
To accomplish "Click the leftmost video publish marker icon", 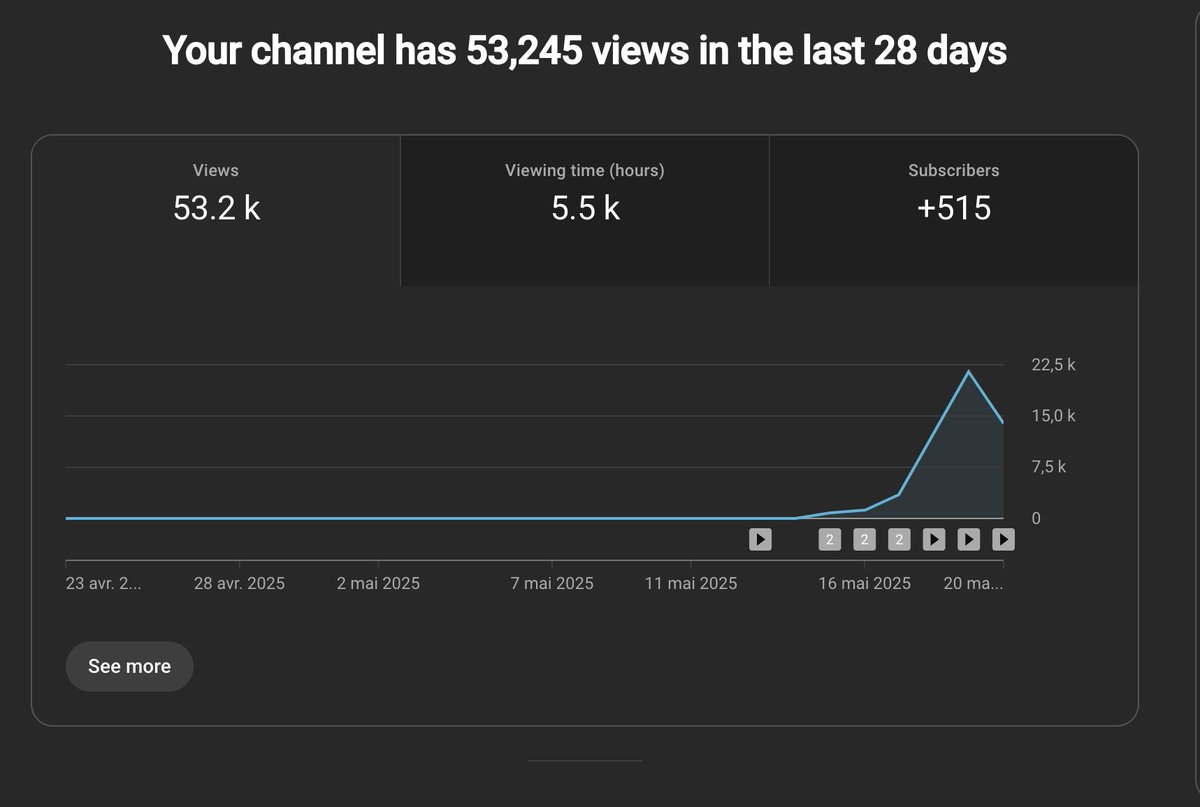I will [760, 539].
